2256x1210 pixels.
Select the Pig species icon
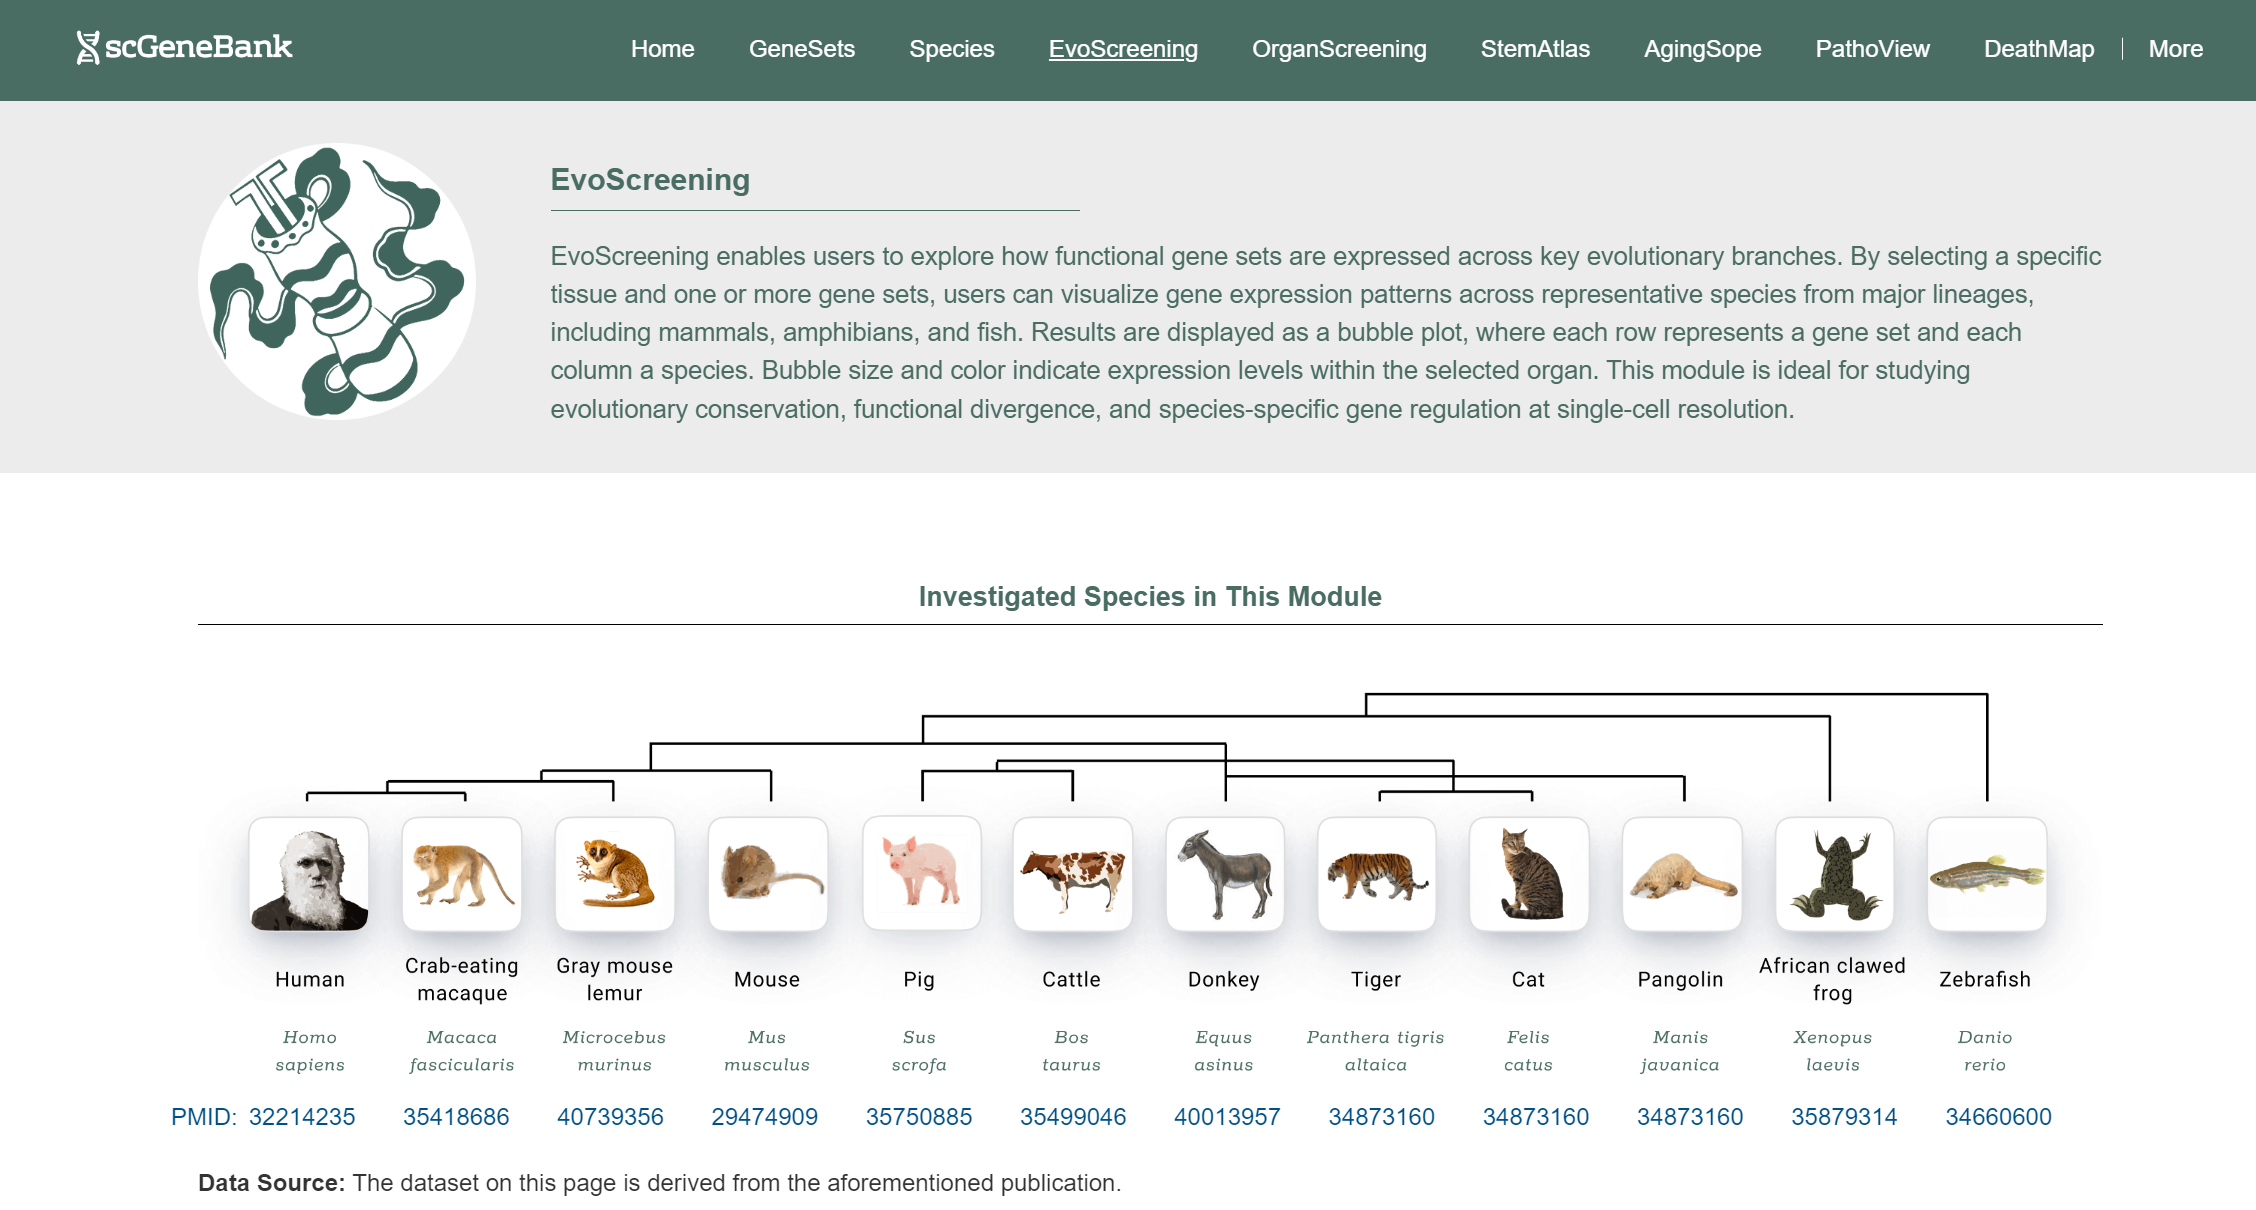[x=921, y=873]
